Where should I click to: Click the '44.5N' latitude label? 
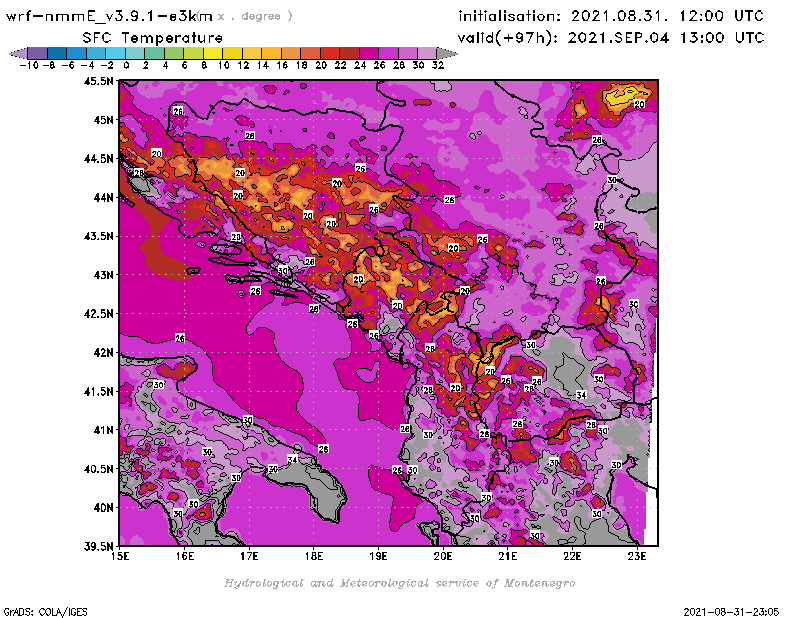pyautogui.click(x=99, y=159)
